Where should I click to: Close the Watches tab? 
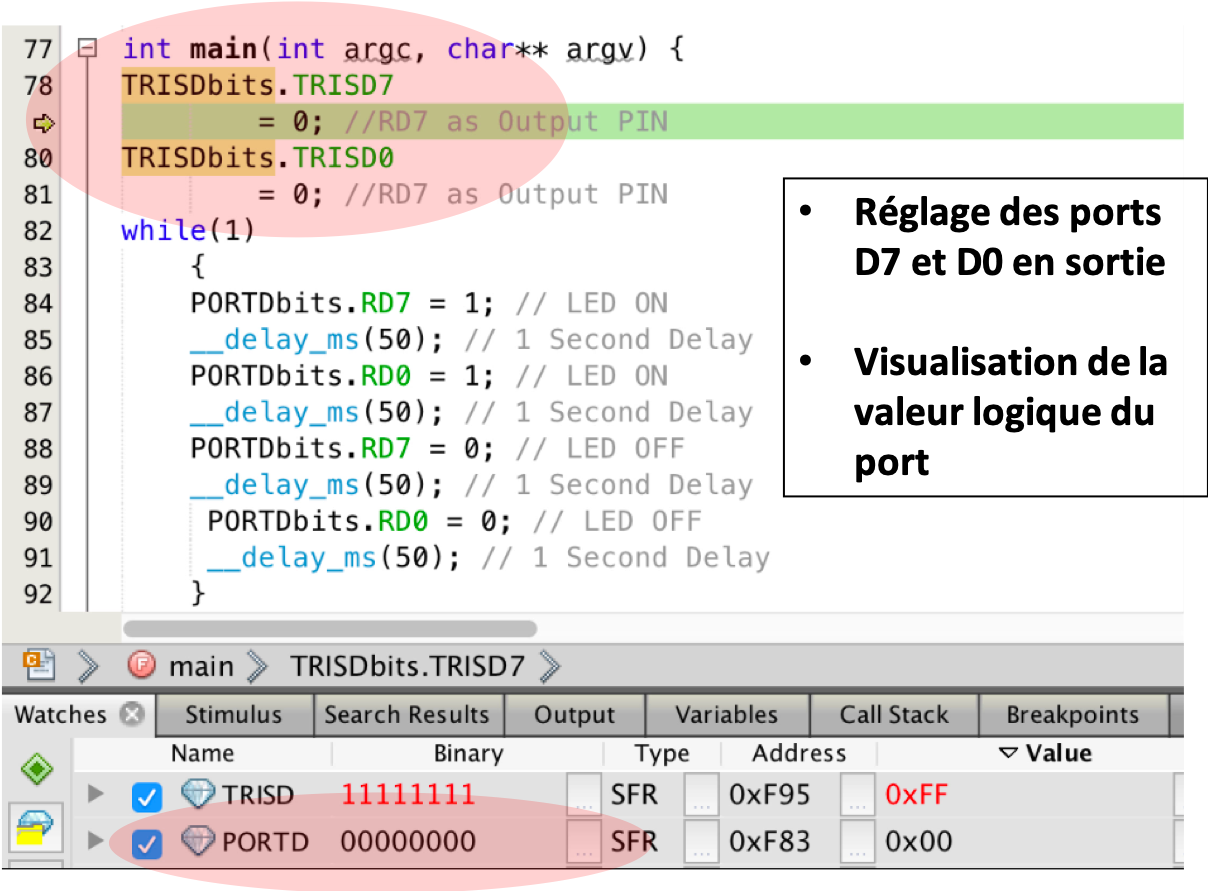131,715
